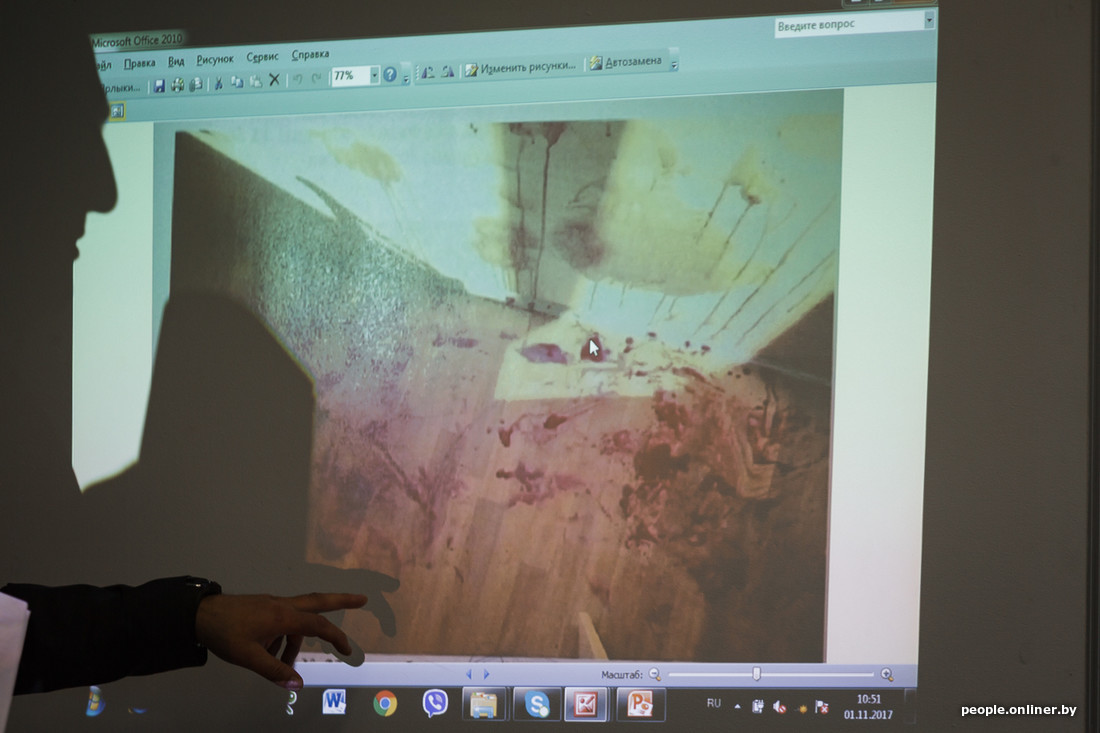Switch to PowerPoint on the taskbar
This screenshot has width=1100, height=733.
pos(640,704)
